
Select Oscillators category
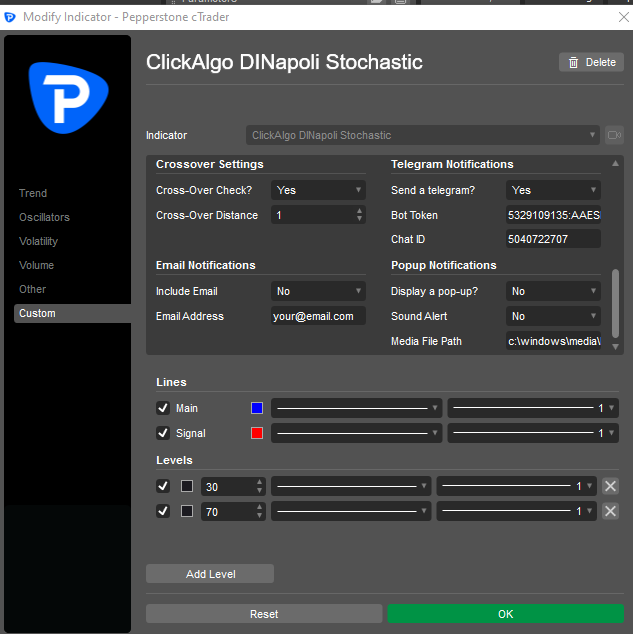click(44, 217)
